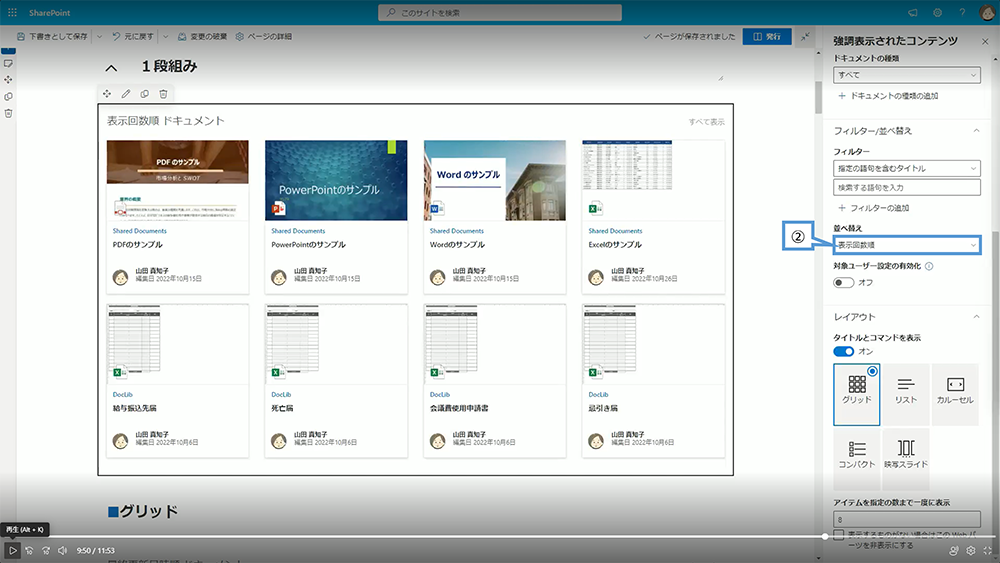Click the megaphone notification icon
The width and height of the screenshot is (1000, 563).
point(913,13)
